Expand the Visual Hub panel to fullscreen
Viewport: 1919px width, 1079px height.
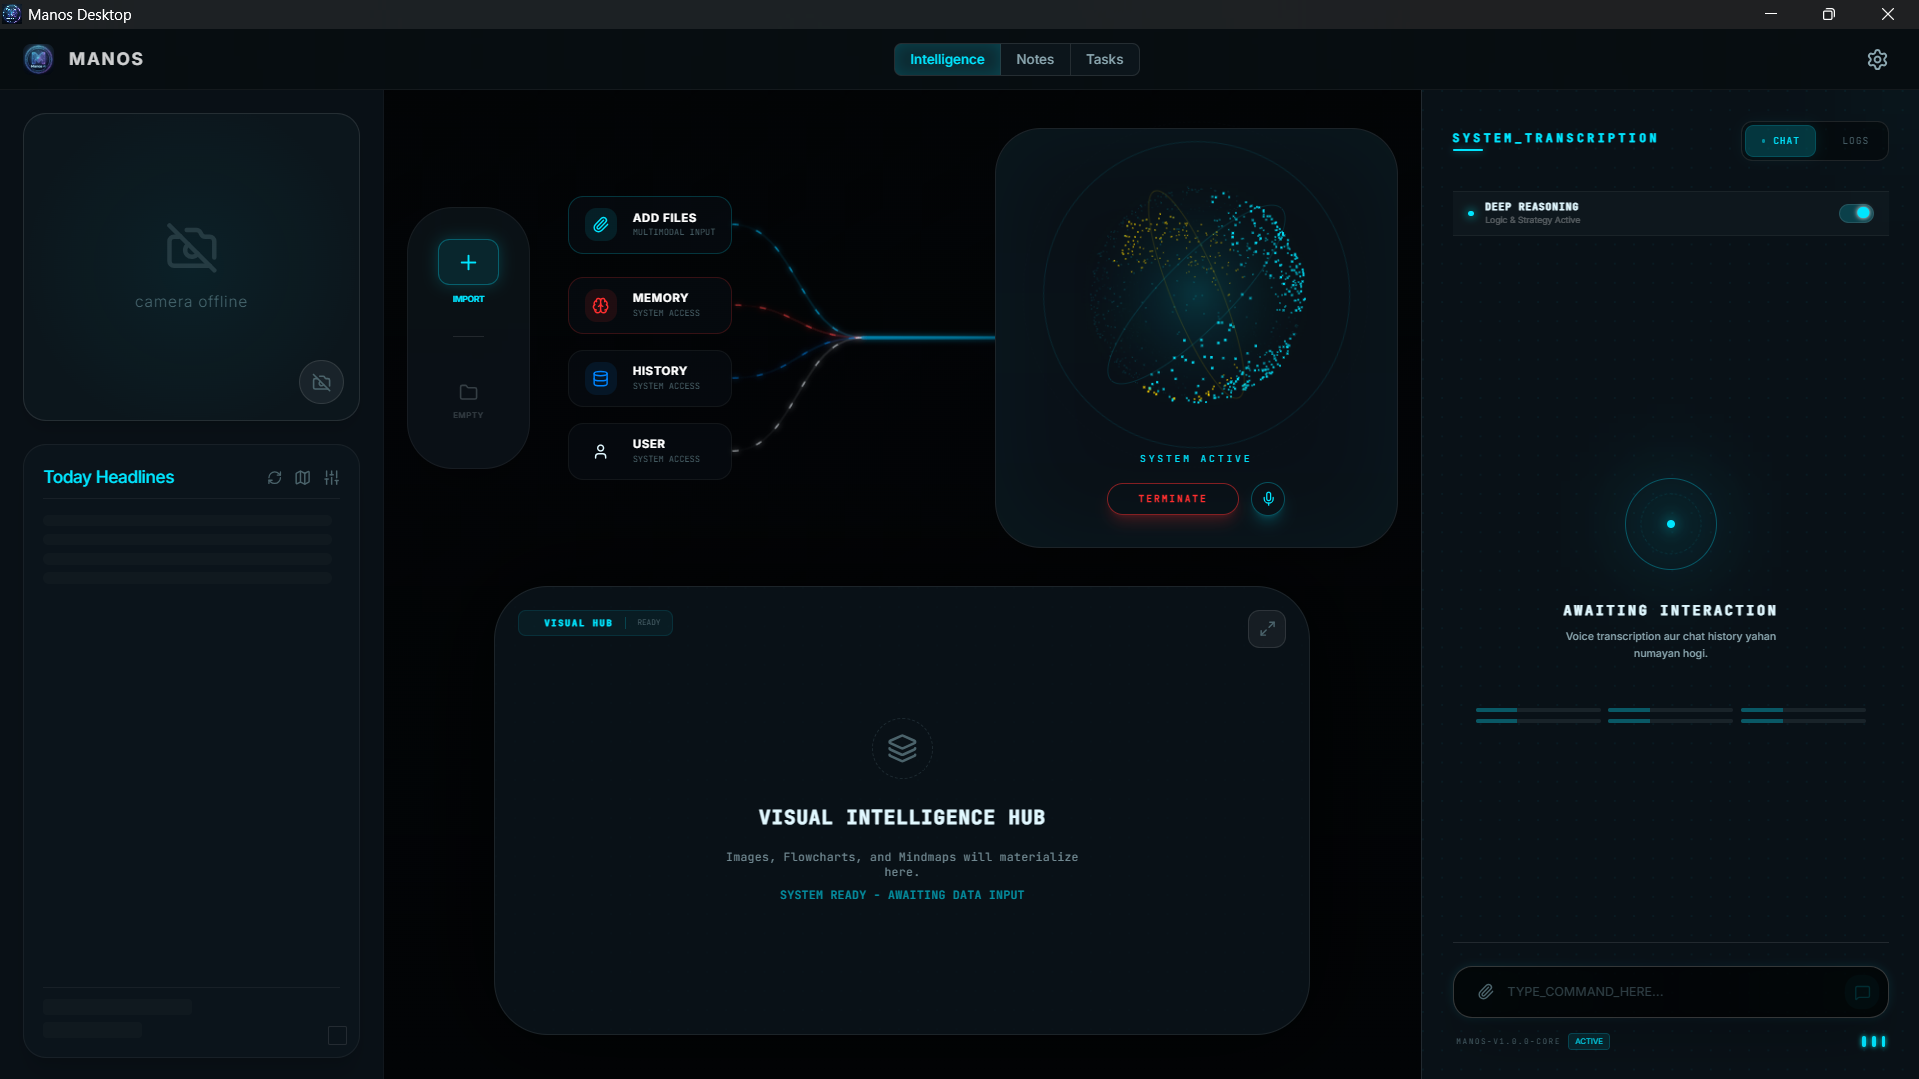1266,628
